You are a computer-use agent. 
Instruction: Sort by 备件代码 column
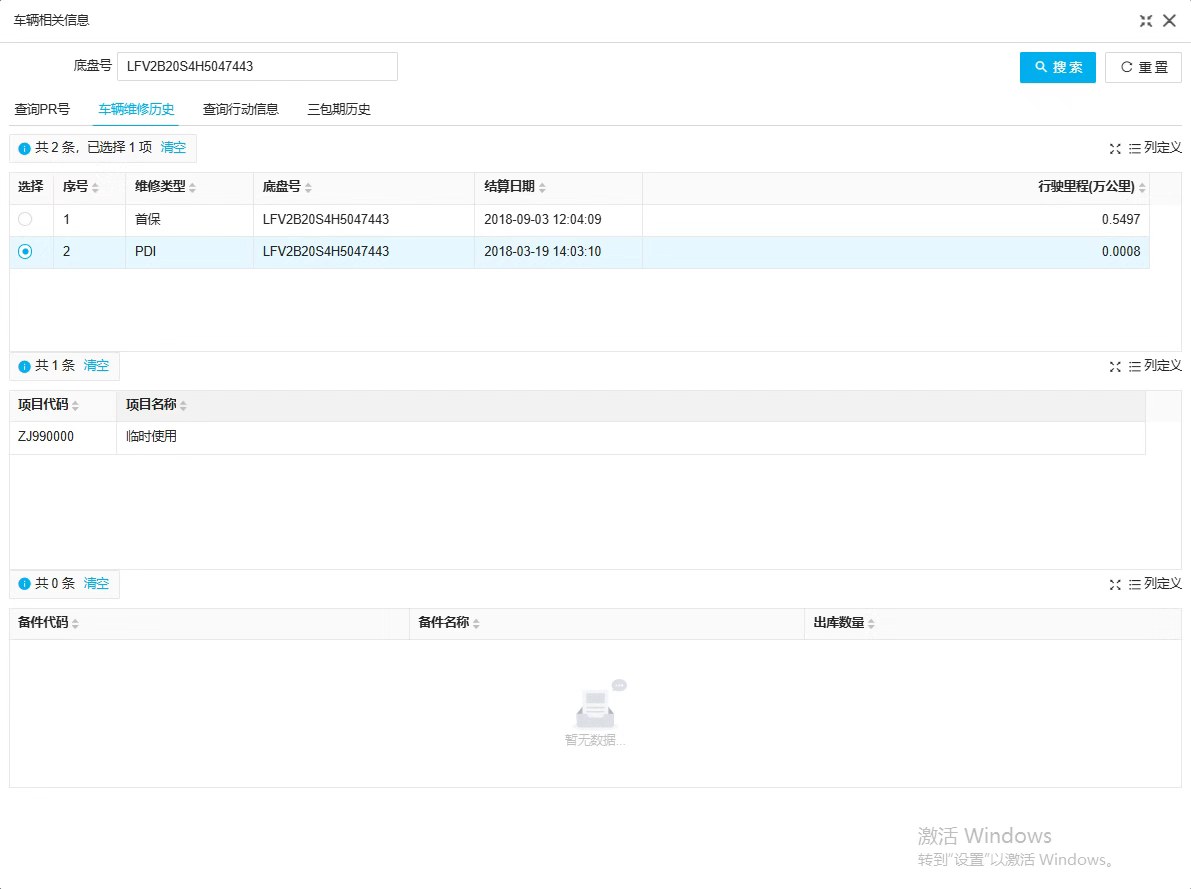pos(75,624)
